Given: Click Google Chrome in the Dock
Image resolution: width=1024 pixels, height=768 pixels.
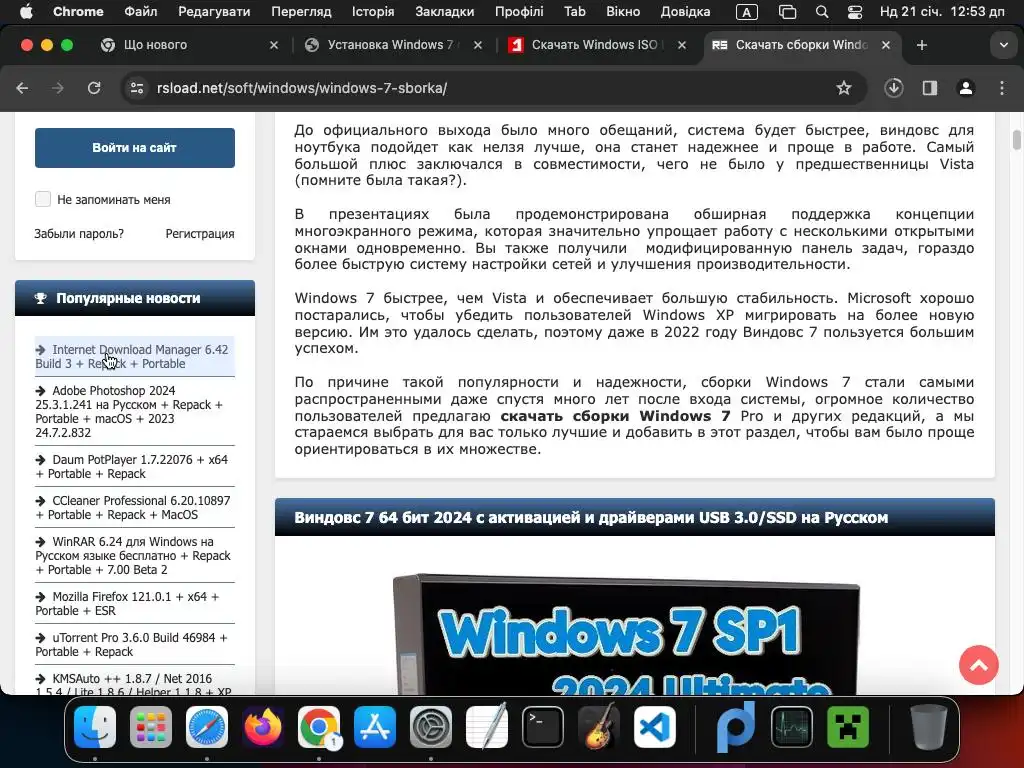Looking at the screenshot, I should point(319,727).
